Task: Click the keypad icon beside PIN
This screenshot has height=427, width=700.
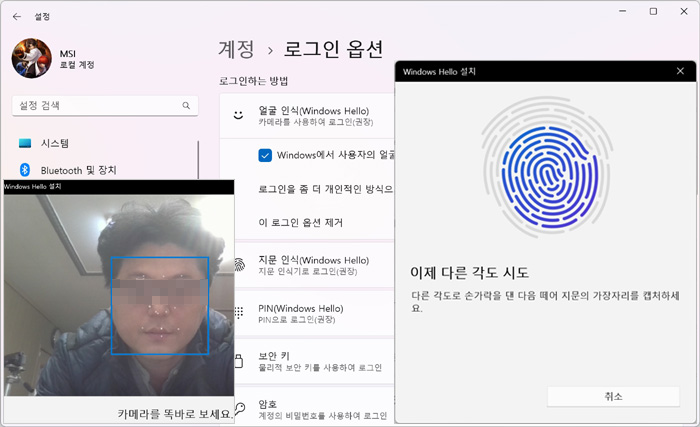Action: [239, 313]
